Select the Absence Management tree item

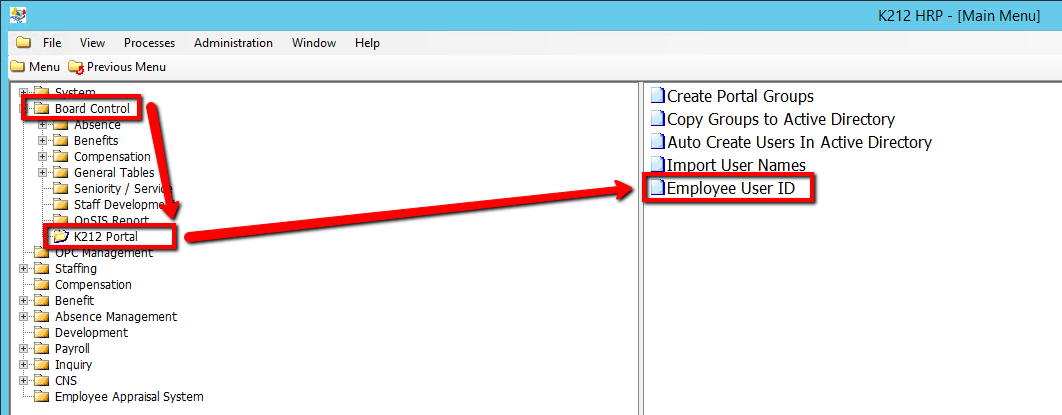point(115,317)
